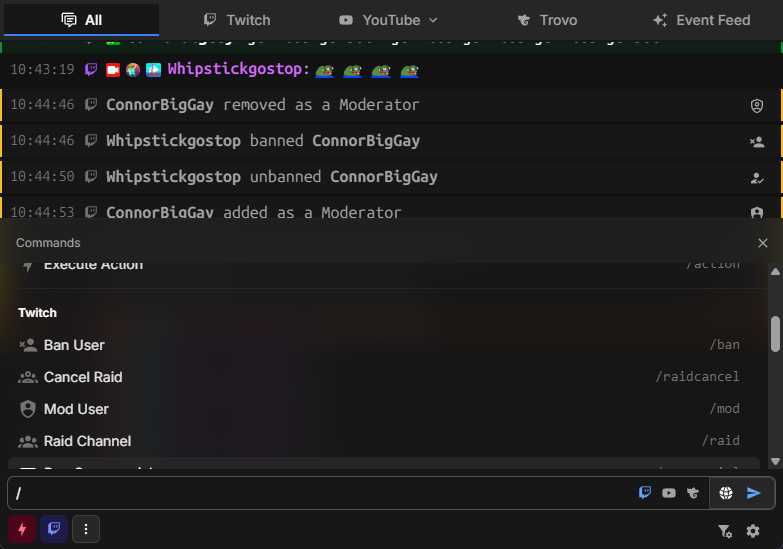
Task: Send the chat message with arrow button
Action: click(754, 493)
